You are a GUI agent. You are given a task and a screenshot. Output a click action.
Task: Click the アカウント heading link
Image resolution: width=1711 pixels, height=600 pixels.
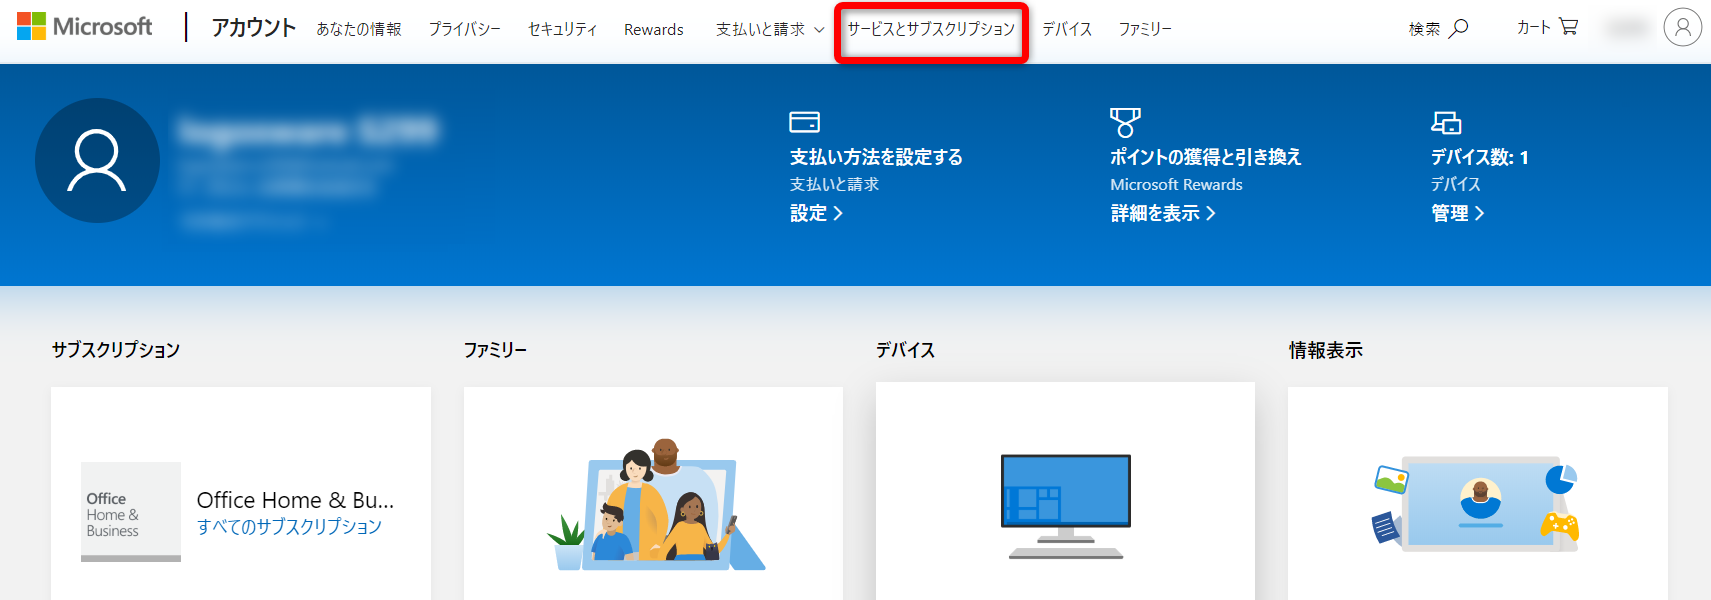click(x=254, y=27)
